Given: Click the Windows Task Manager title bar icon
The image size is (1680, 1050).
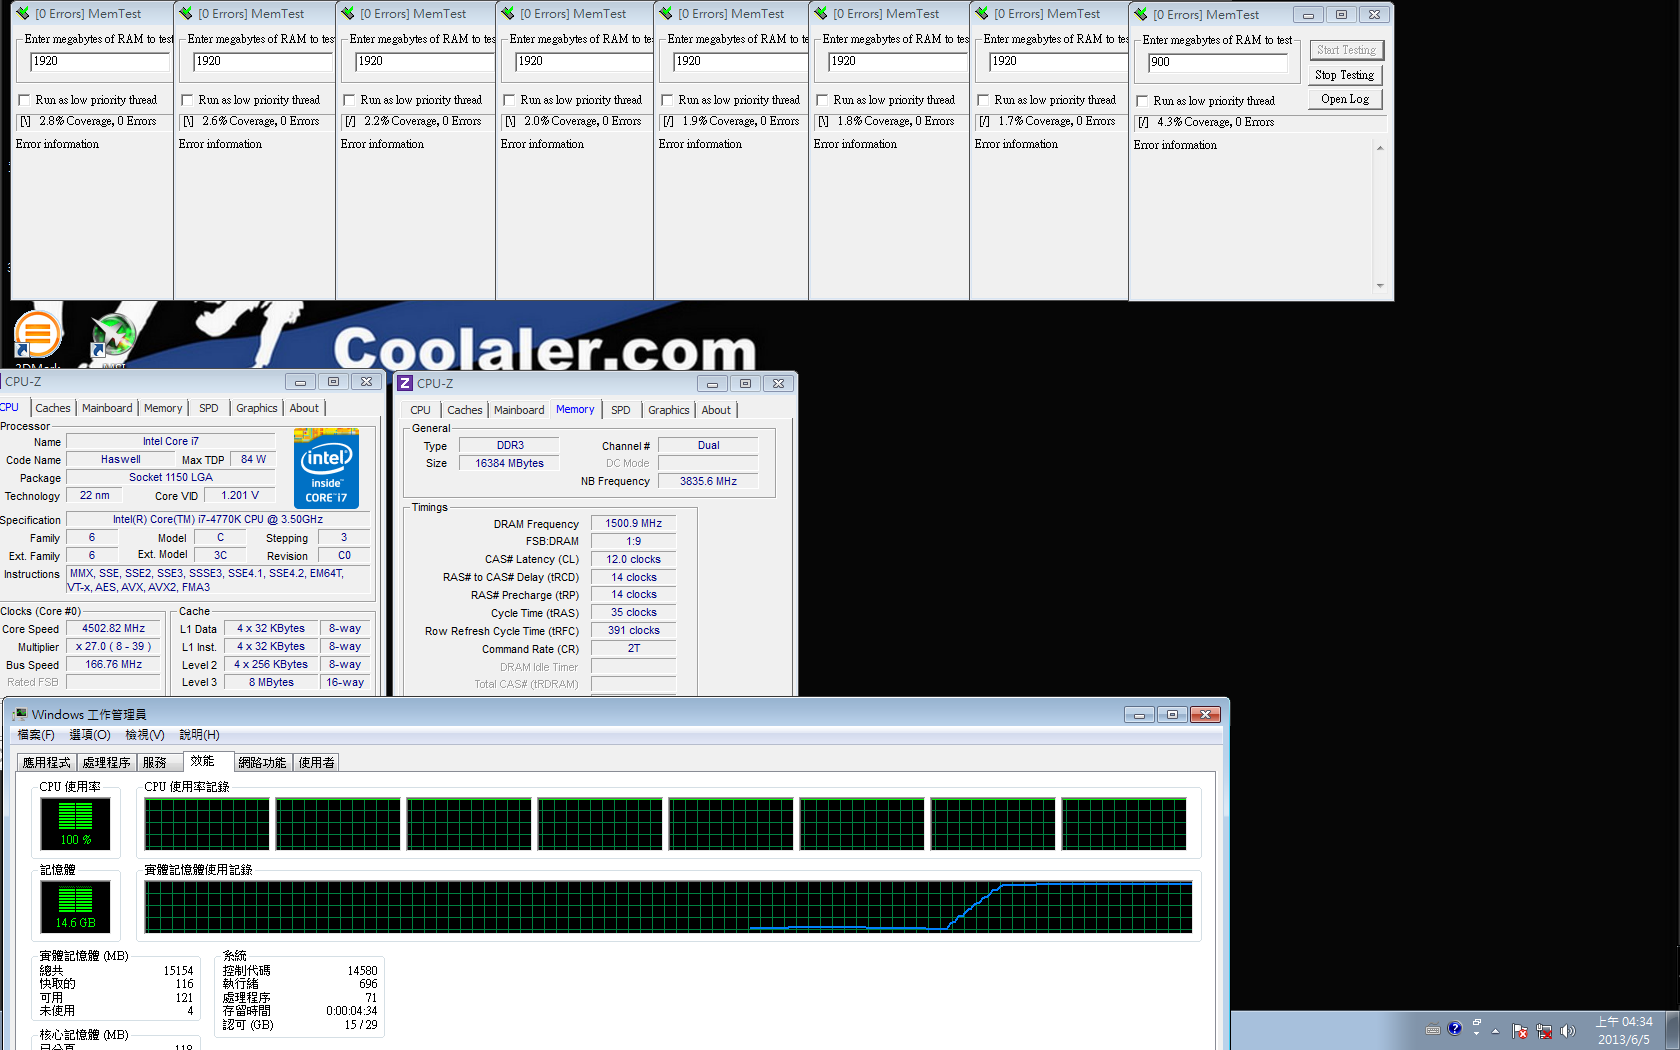Looking at the screenshot, I should (19, 714).
